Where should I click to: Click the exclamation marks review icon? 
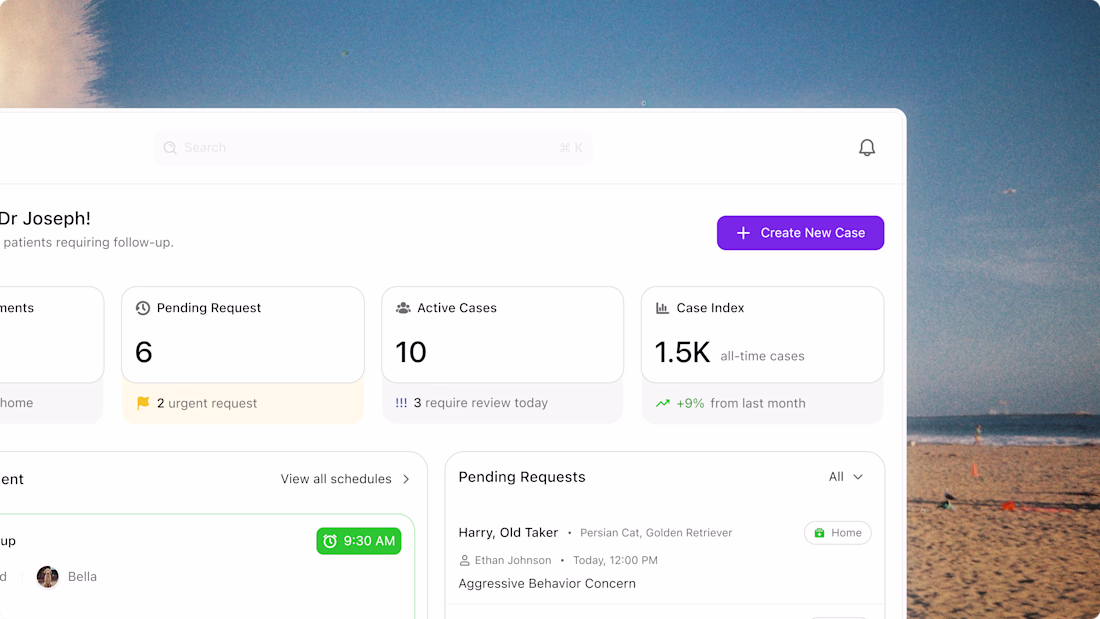point(401,403)
